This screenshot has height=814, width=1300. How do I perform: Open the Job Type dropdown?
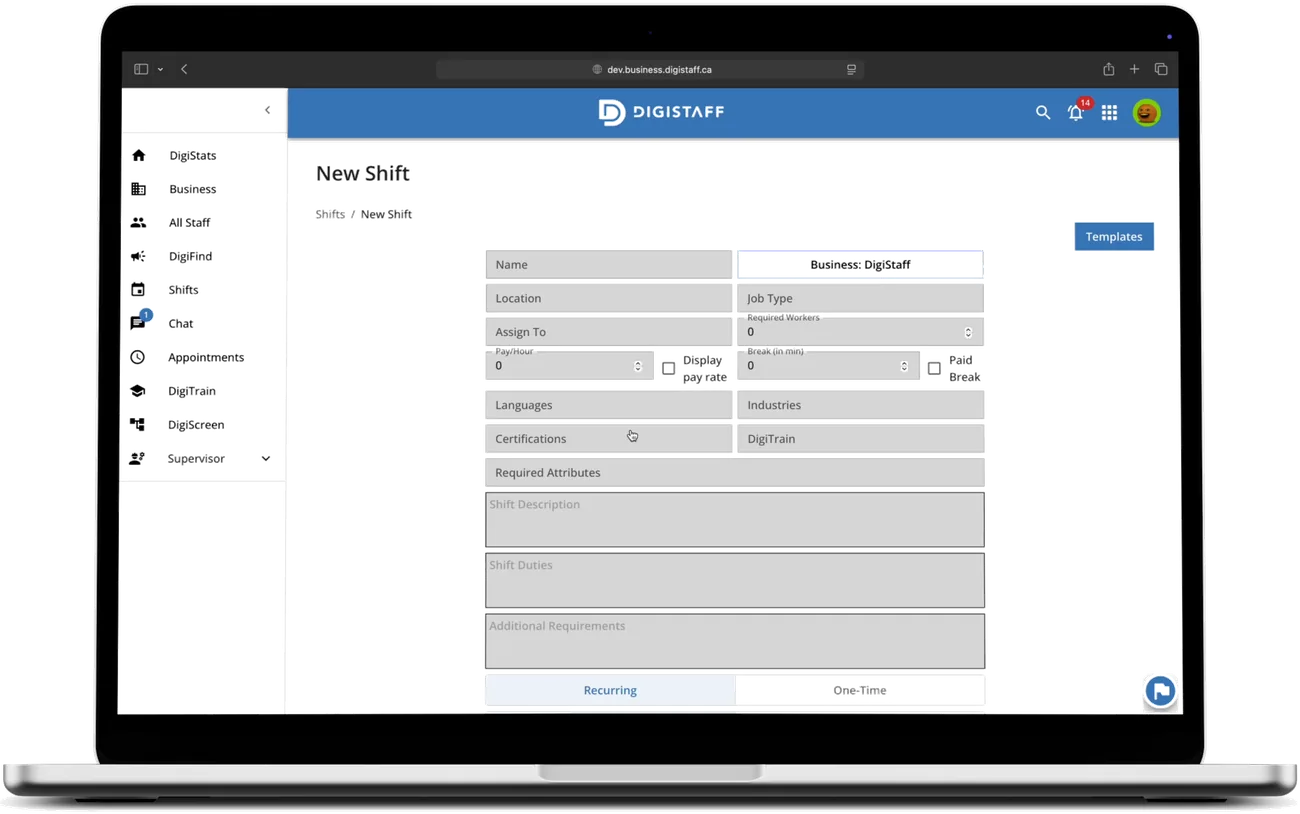860,298
